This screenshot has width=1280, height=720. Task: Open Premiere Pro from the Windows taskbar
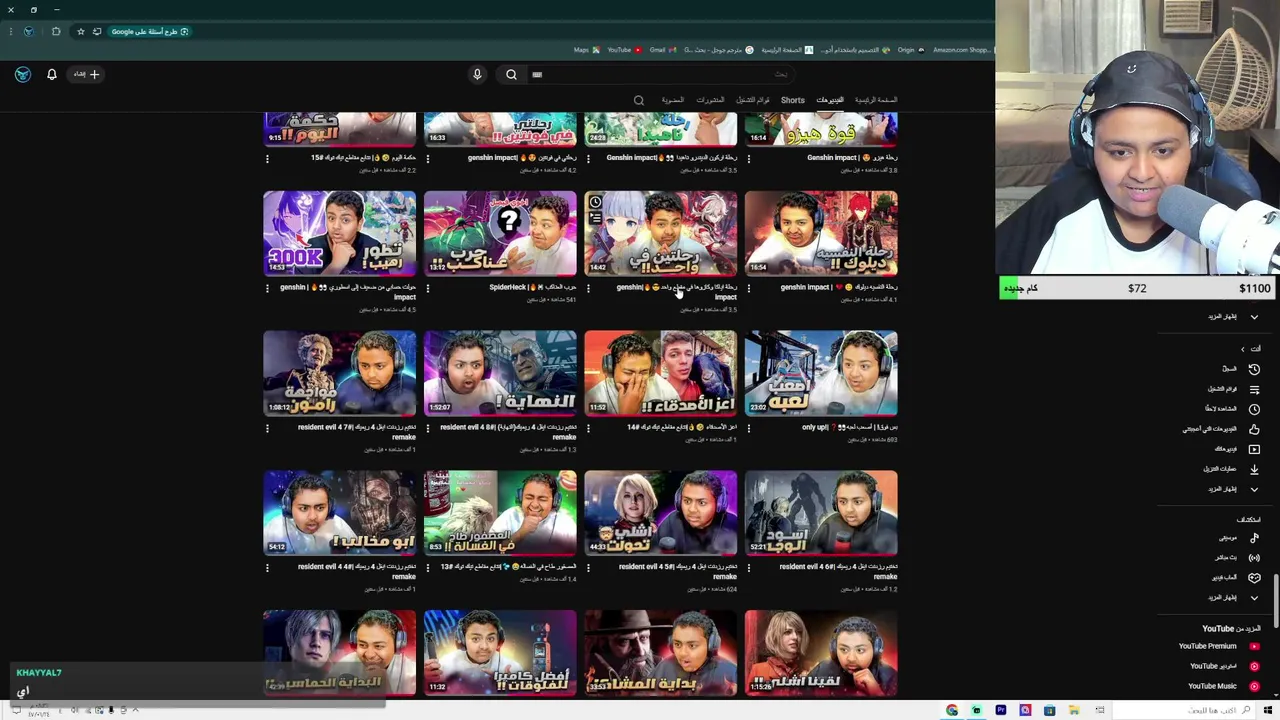1001,711
